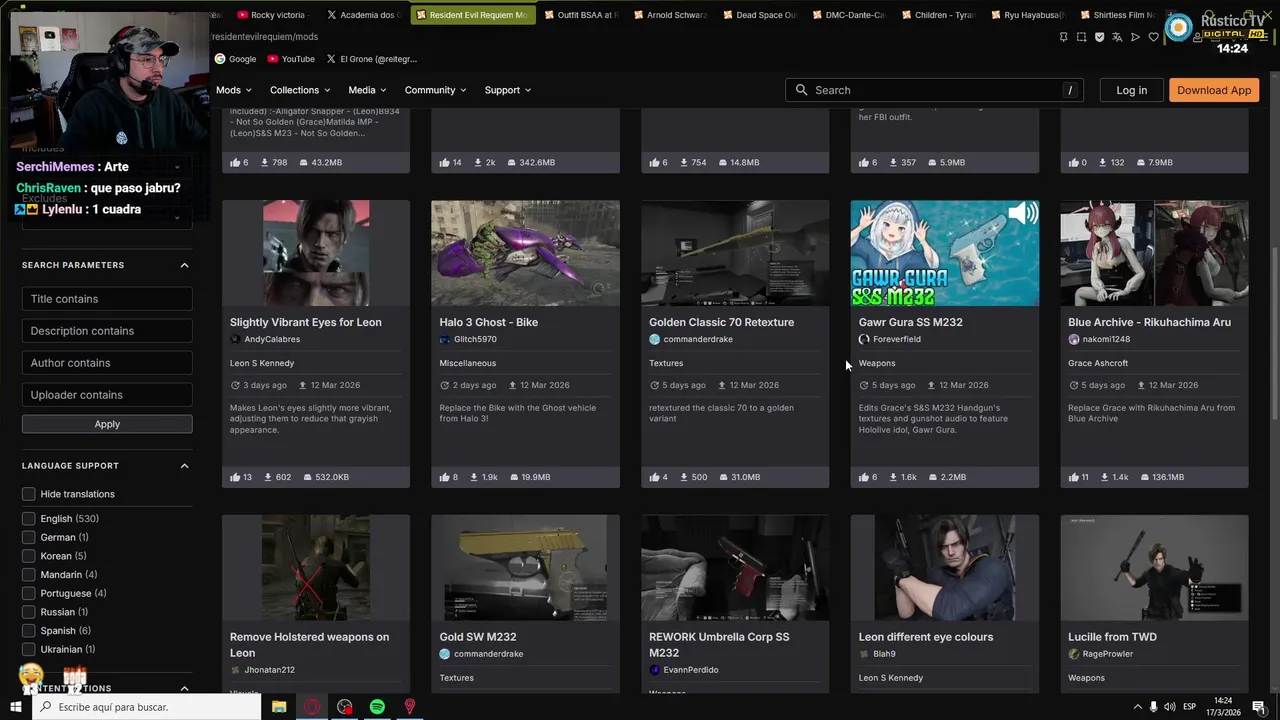Click the microphone icon in system tray

pos(1153,707)
